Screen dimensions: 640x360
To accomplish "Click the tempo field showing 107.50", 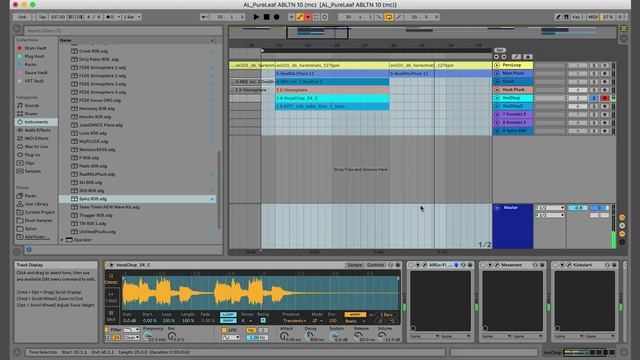I will 58,17.
